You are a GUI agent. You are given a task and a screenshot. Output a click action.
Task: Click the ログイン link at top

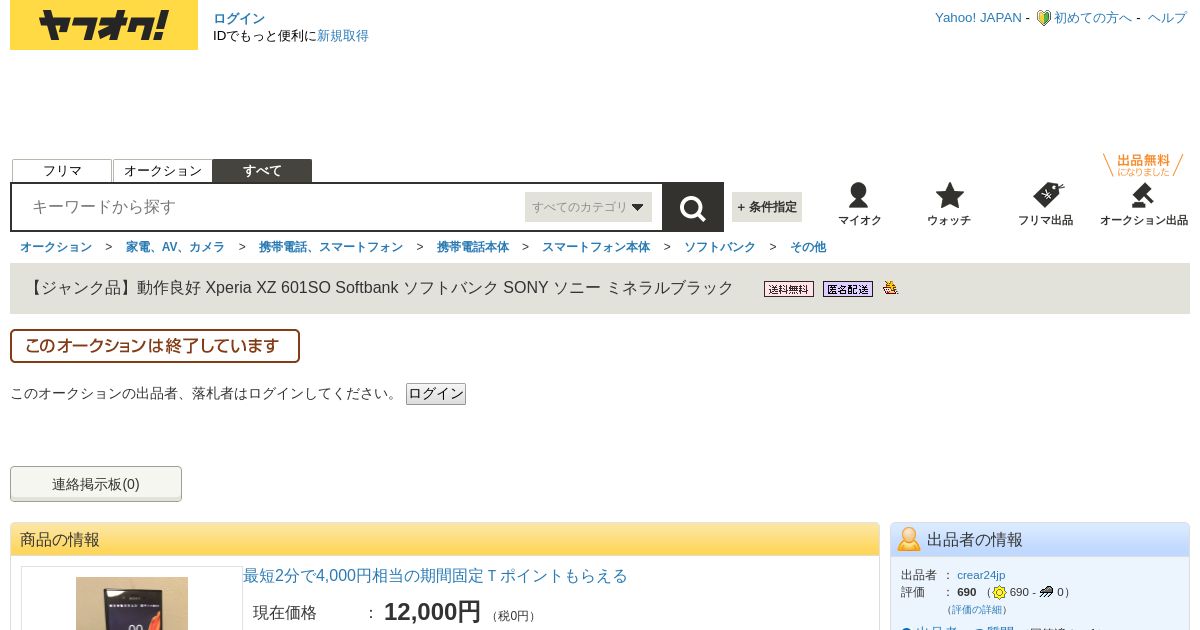pyautogui.click(x=239, y=18)
